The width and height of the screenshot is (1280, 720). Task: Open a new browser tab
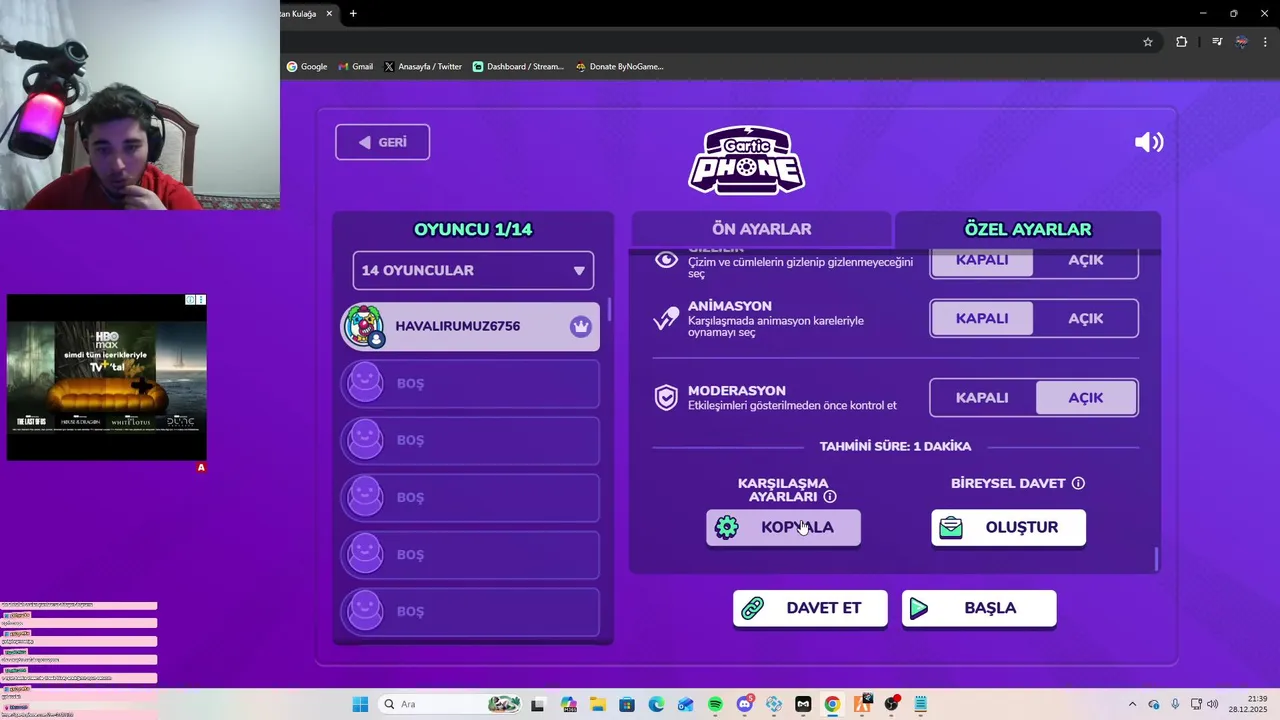point(353,14)
